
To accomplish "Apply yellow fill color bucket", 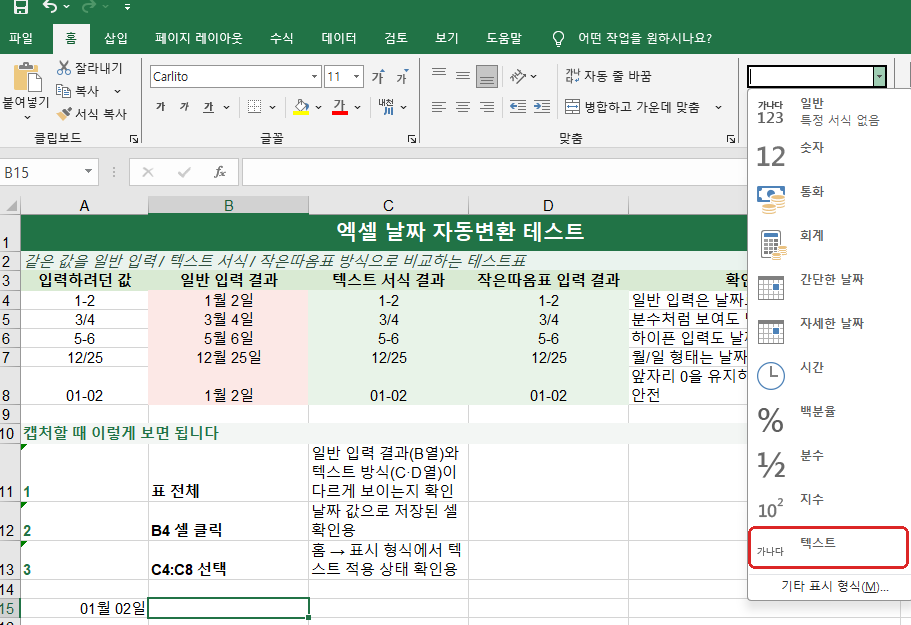I will (x=301, y=107).
